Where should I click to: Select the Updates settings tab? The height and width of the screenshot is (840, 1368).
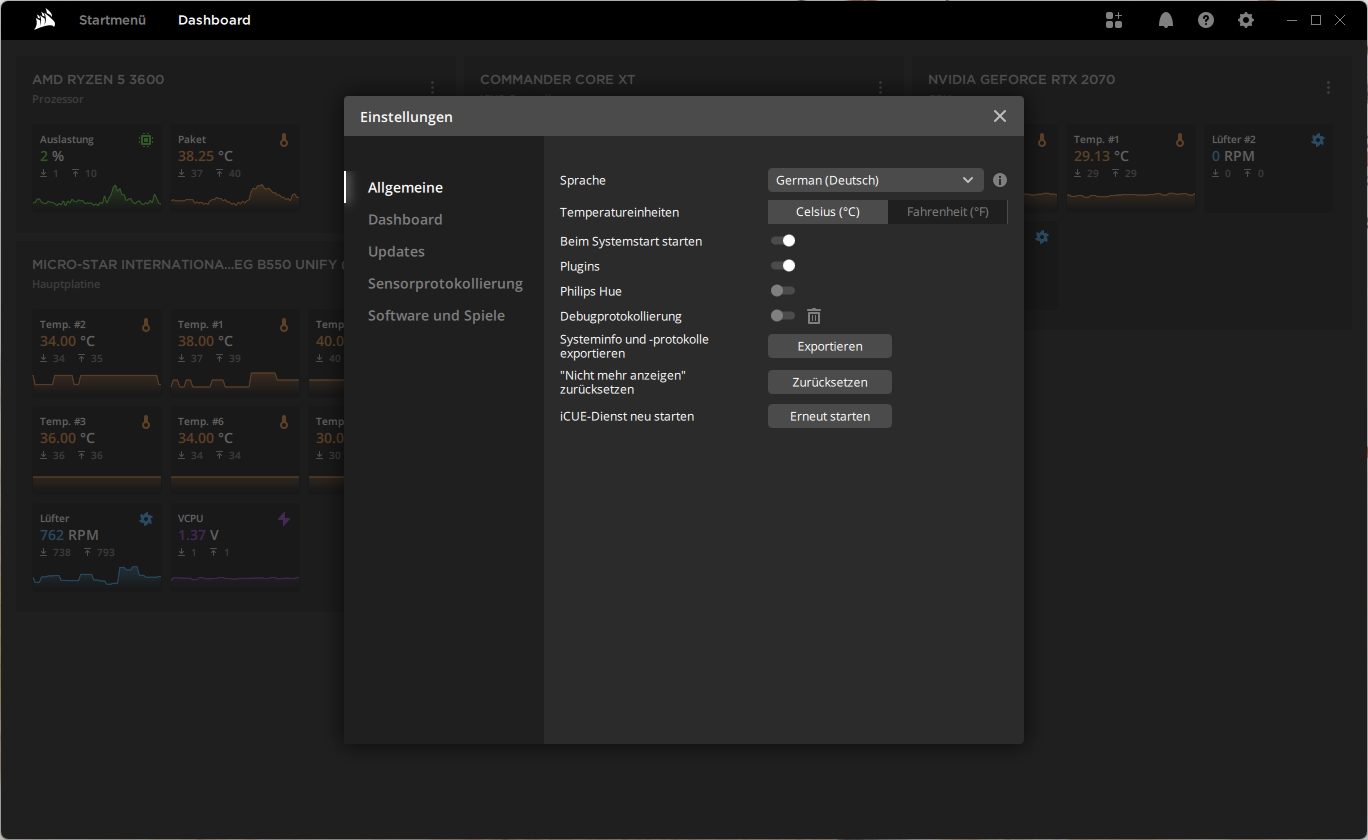point(396,251)
